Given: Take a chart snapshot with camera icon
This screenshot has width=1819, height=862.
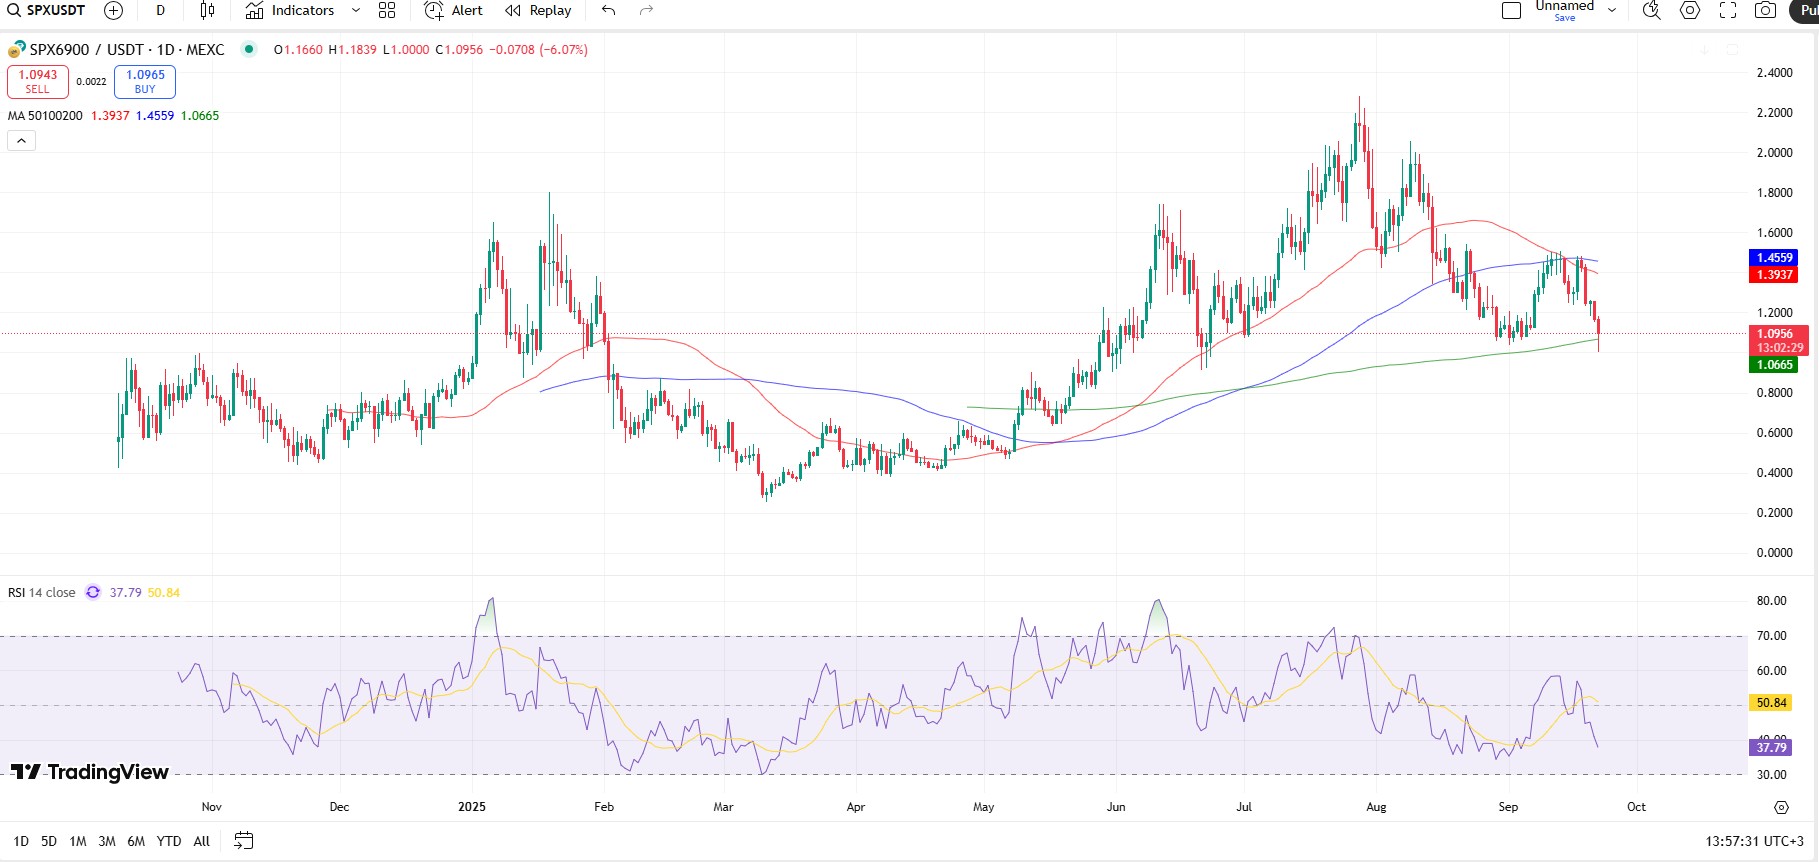Looking at the screenshot, I should (1766, 10).
